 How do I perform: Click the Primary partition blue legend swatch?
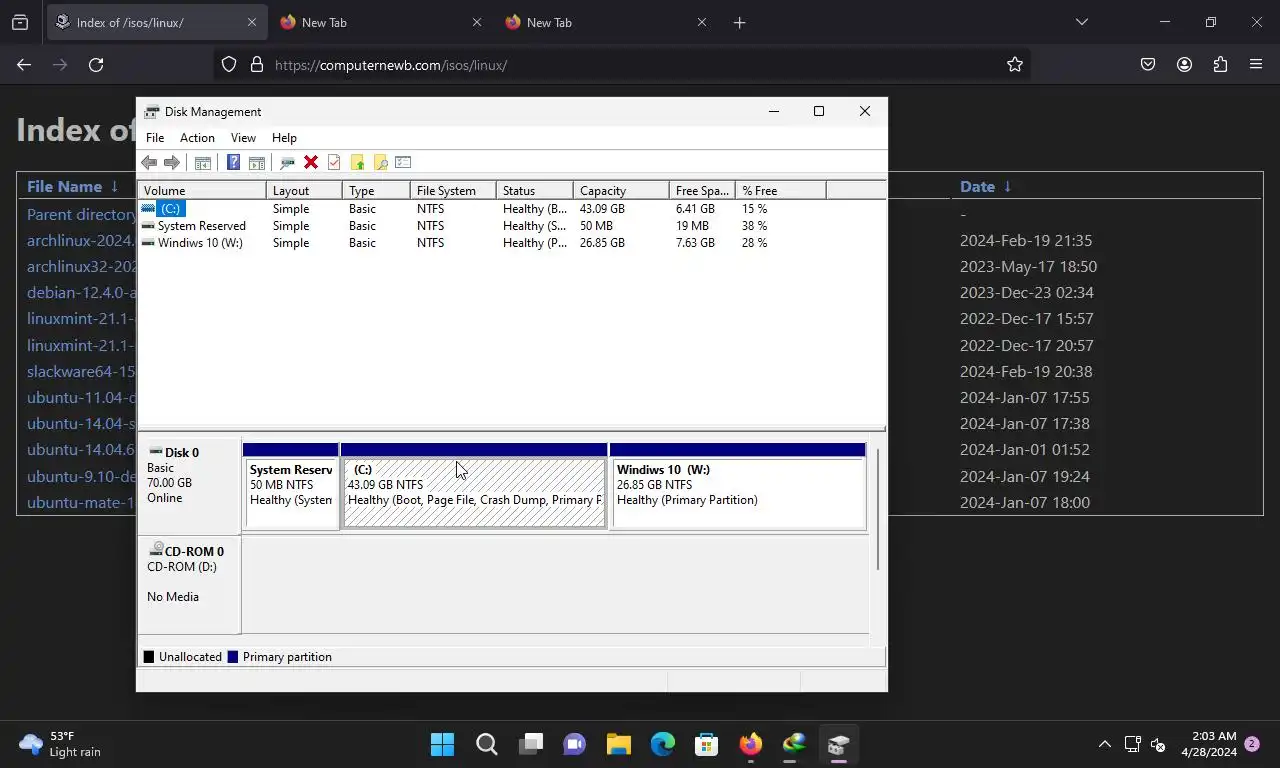(233, 657)
